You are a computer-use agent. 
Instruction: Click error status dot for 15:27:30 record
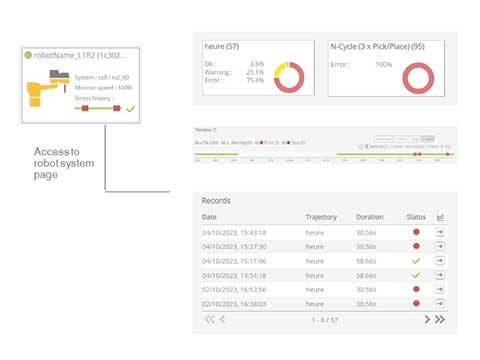pyautogui.click(x=416, y=246)
